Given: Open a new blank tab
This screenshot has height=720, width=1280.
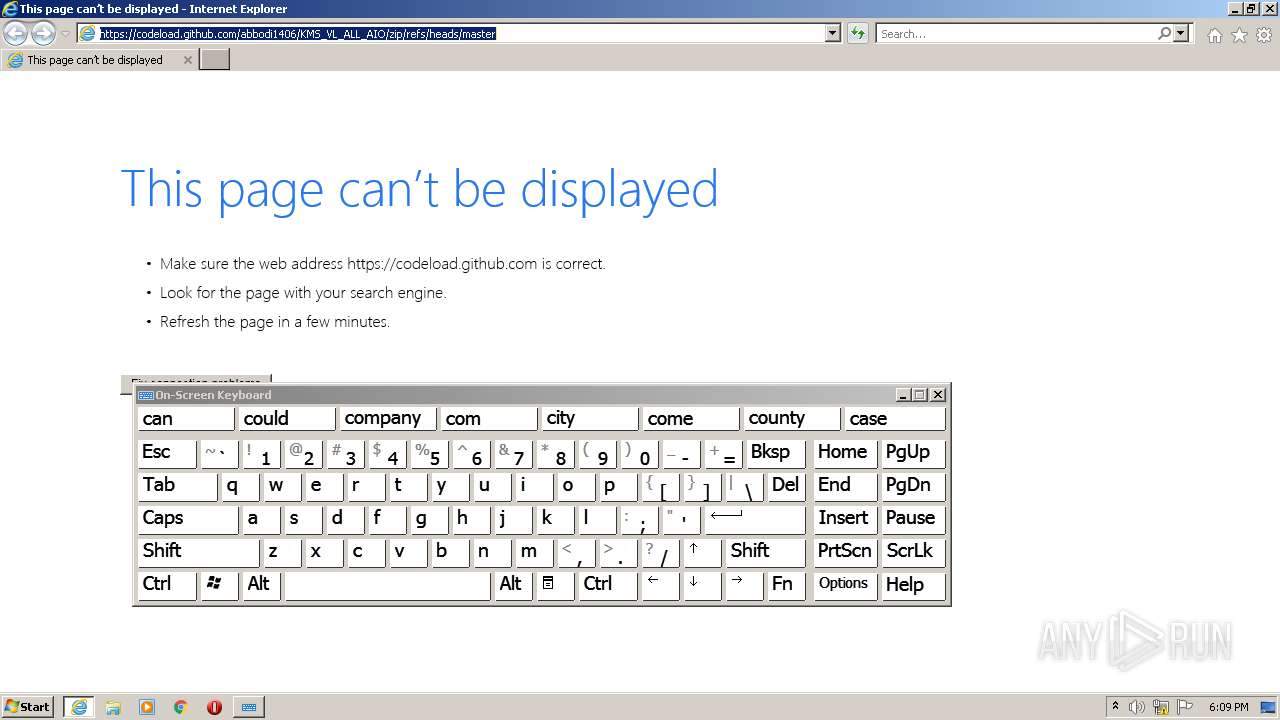Looking at the screenshot, I should [215, 60].
